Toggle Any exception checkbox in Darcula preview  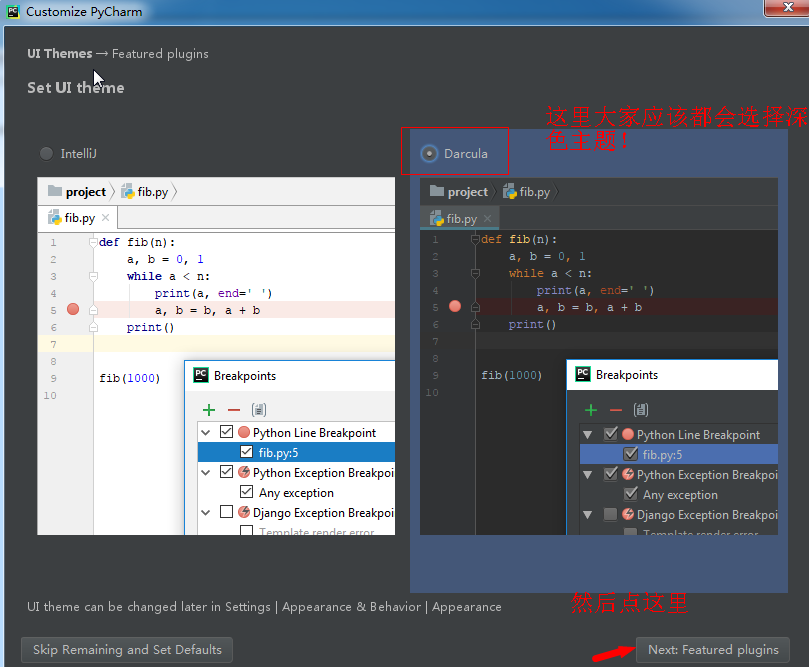click(x=630, y=494)
